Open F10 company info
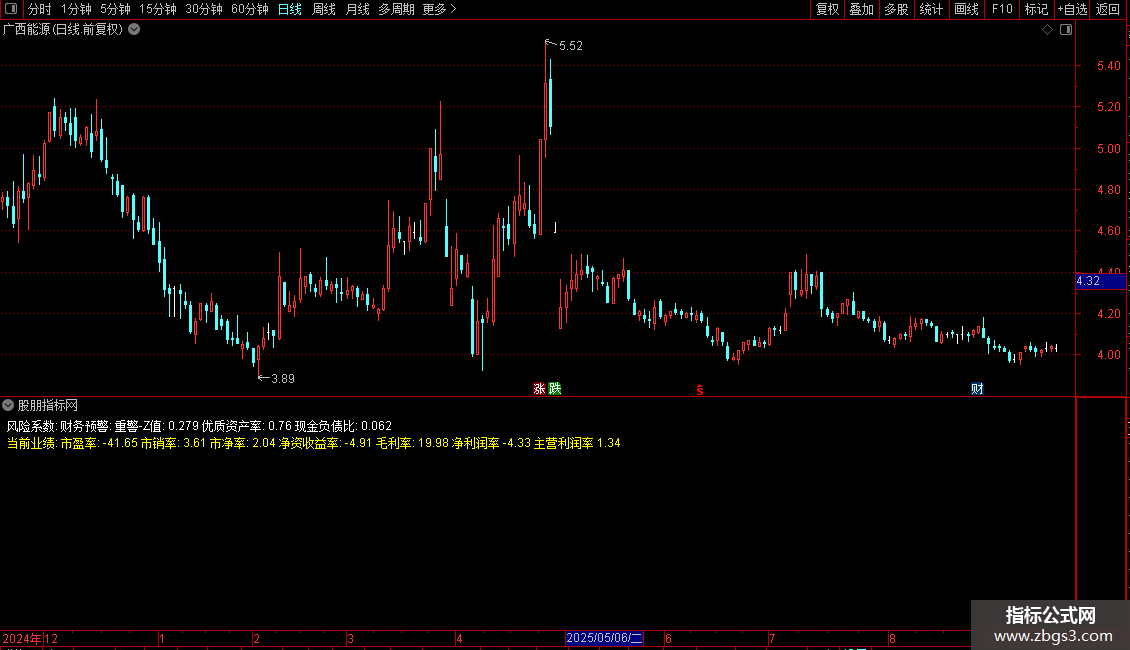1130x650 pixels. pyautogui.click(x=1002, y=9)
